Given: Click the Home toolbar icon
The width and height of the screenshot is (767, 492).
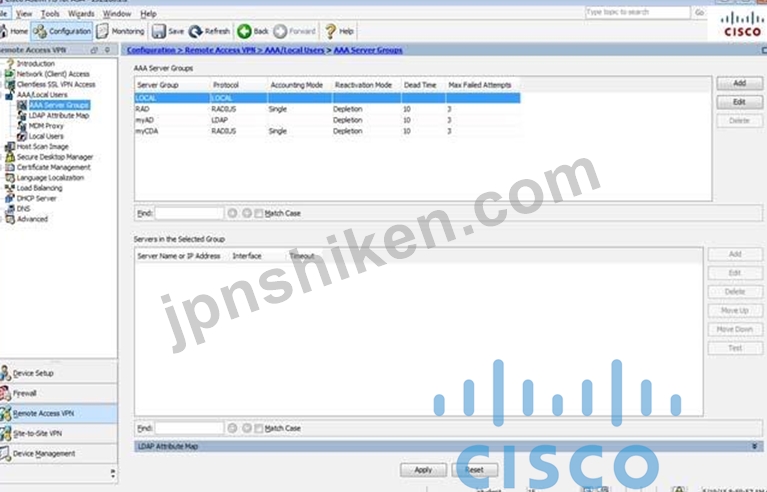Looking at the screenshot, I should pyautogui.click(x=4, y=31).
